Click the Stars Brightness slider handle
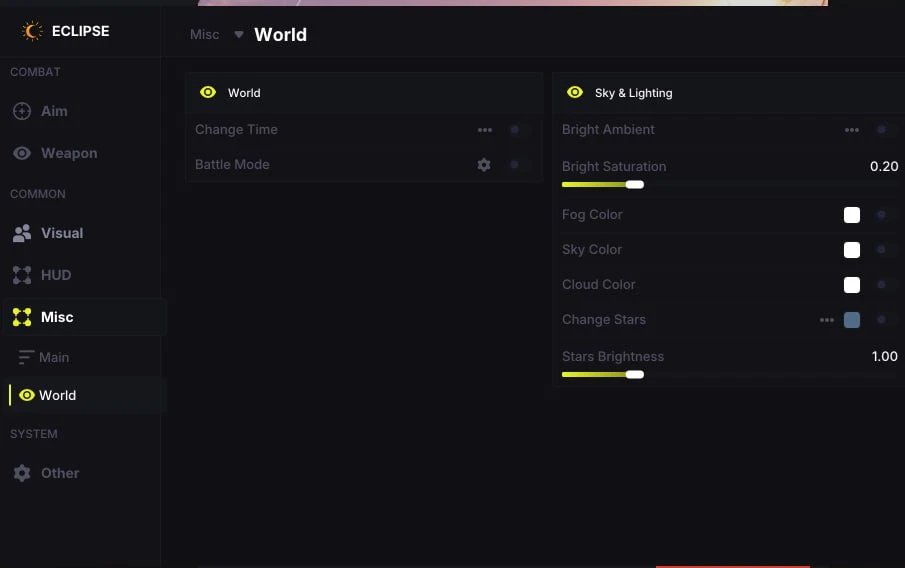This screenshot has width=905, height=568. pos(634,375)
